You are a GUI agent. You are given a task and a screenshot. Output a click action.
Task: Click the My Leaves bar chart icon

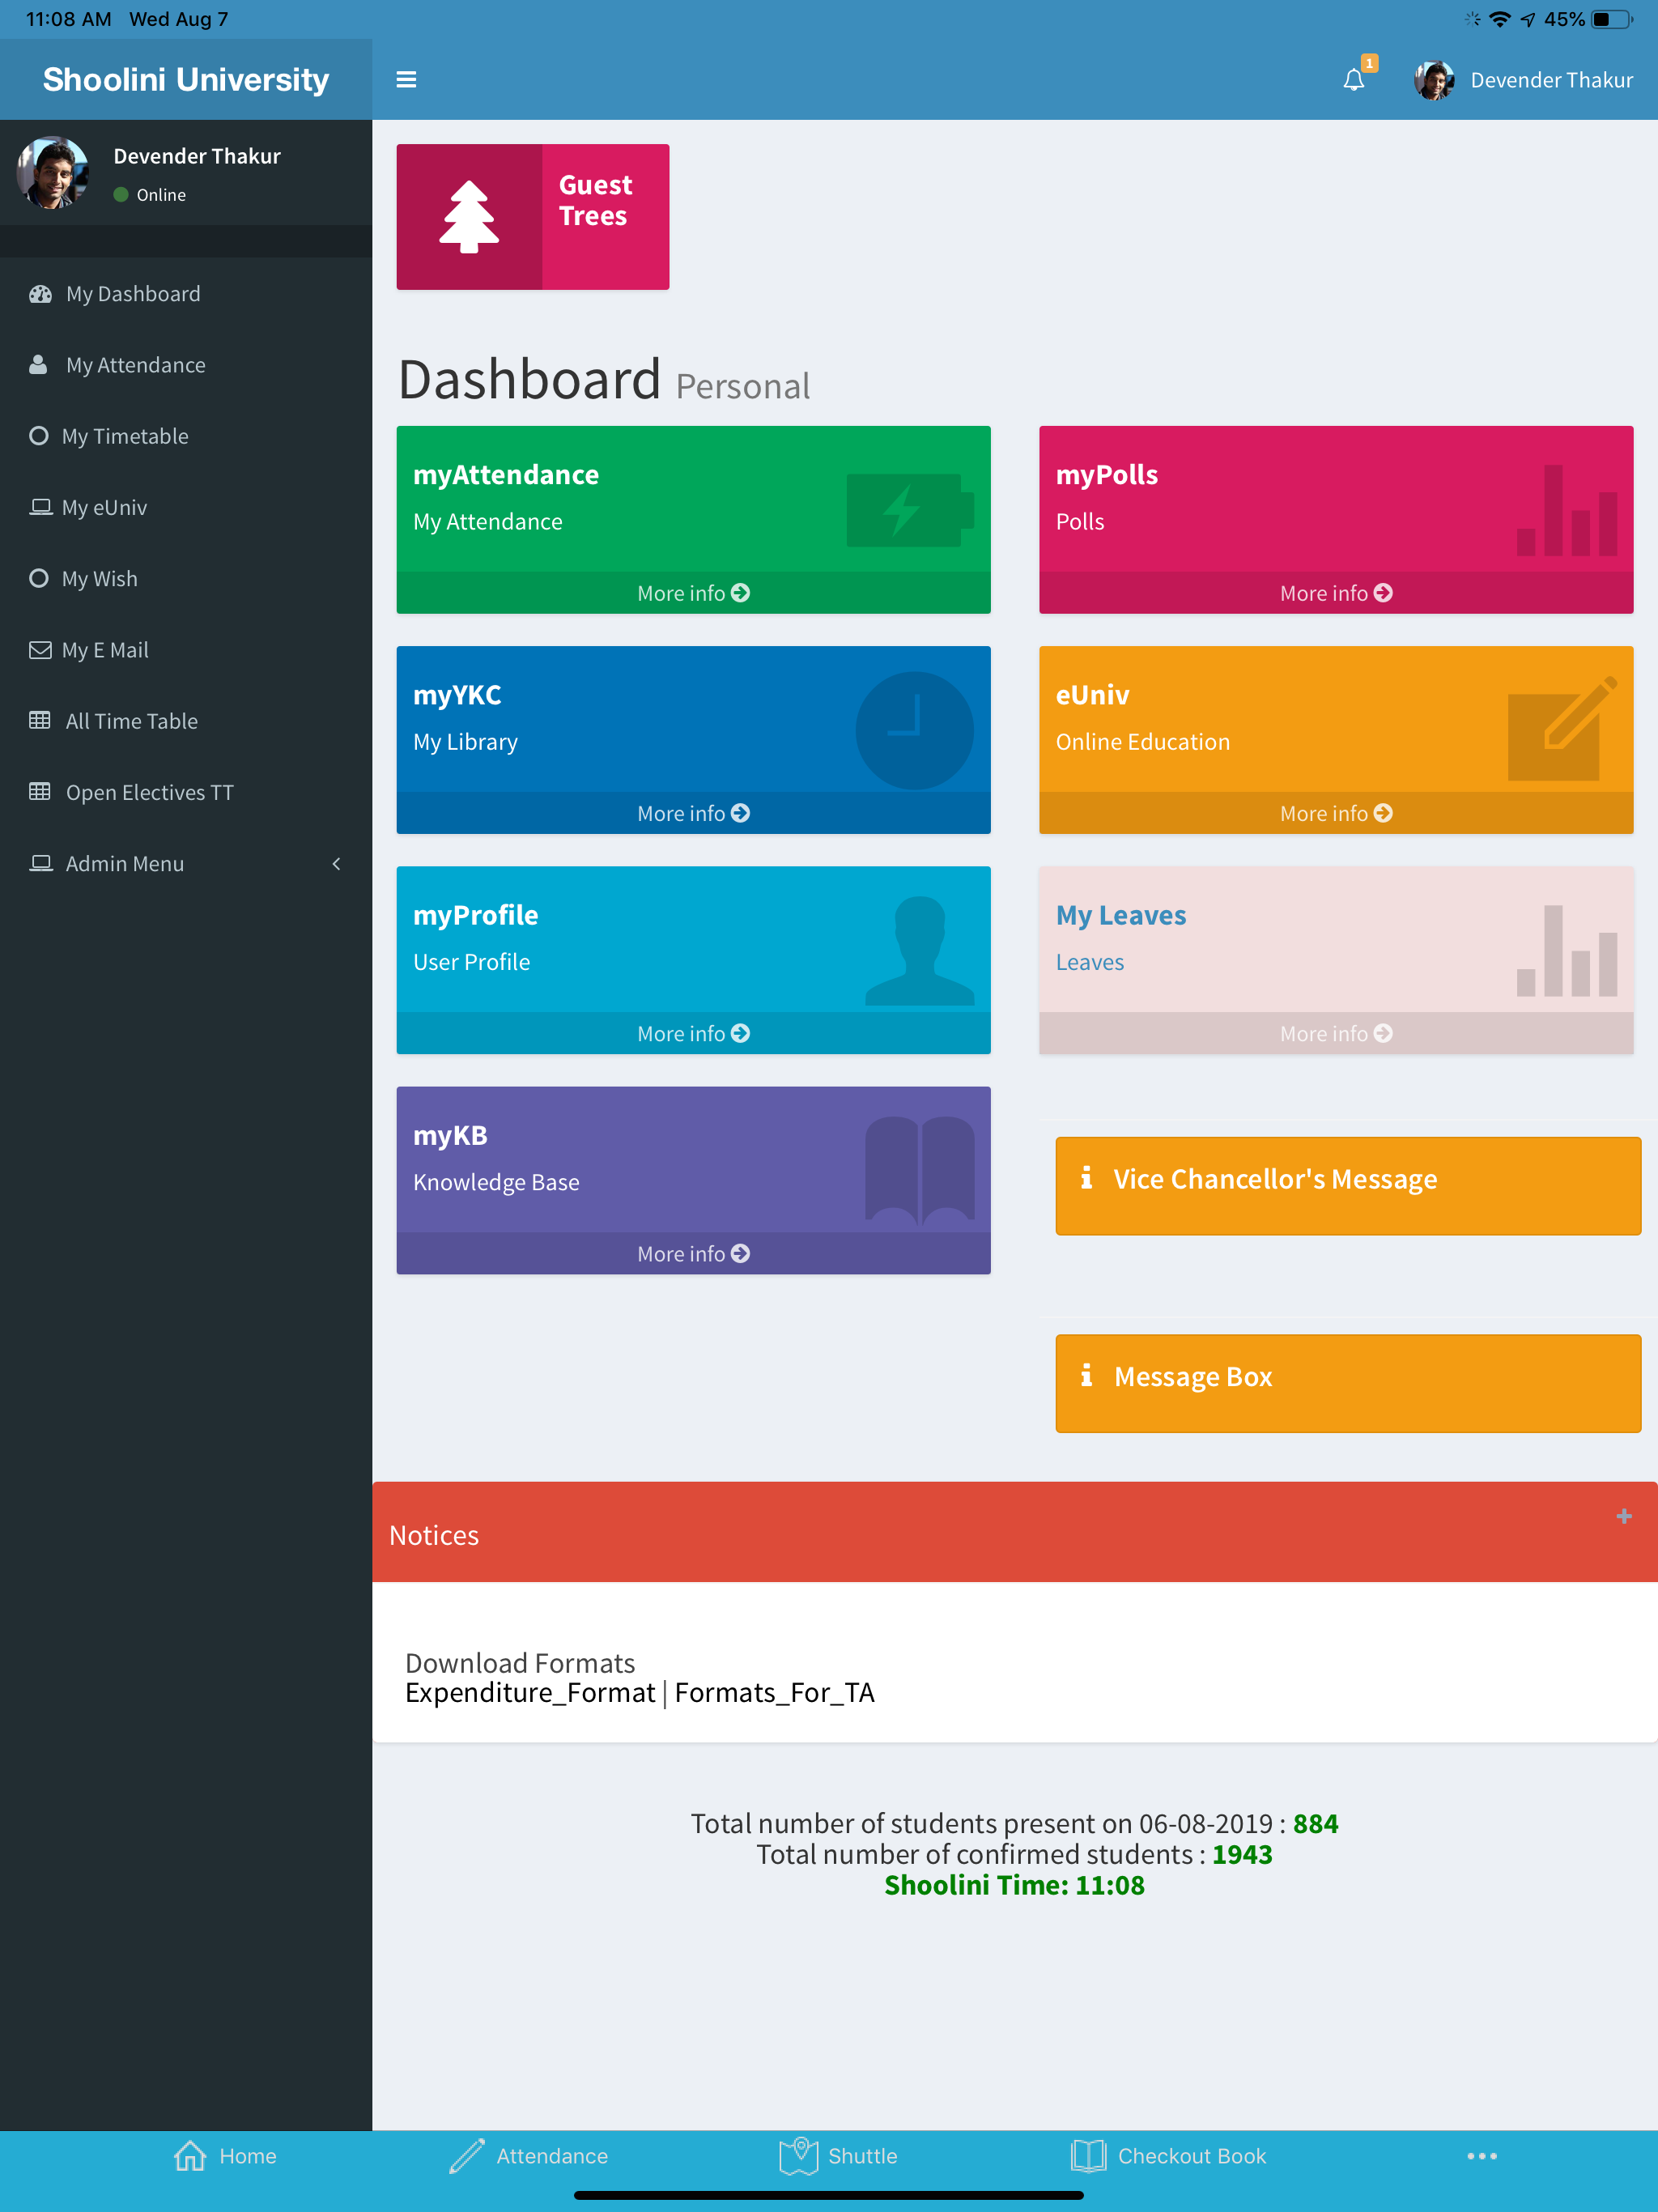click(x=1567, y=951)
